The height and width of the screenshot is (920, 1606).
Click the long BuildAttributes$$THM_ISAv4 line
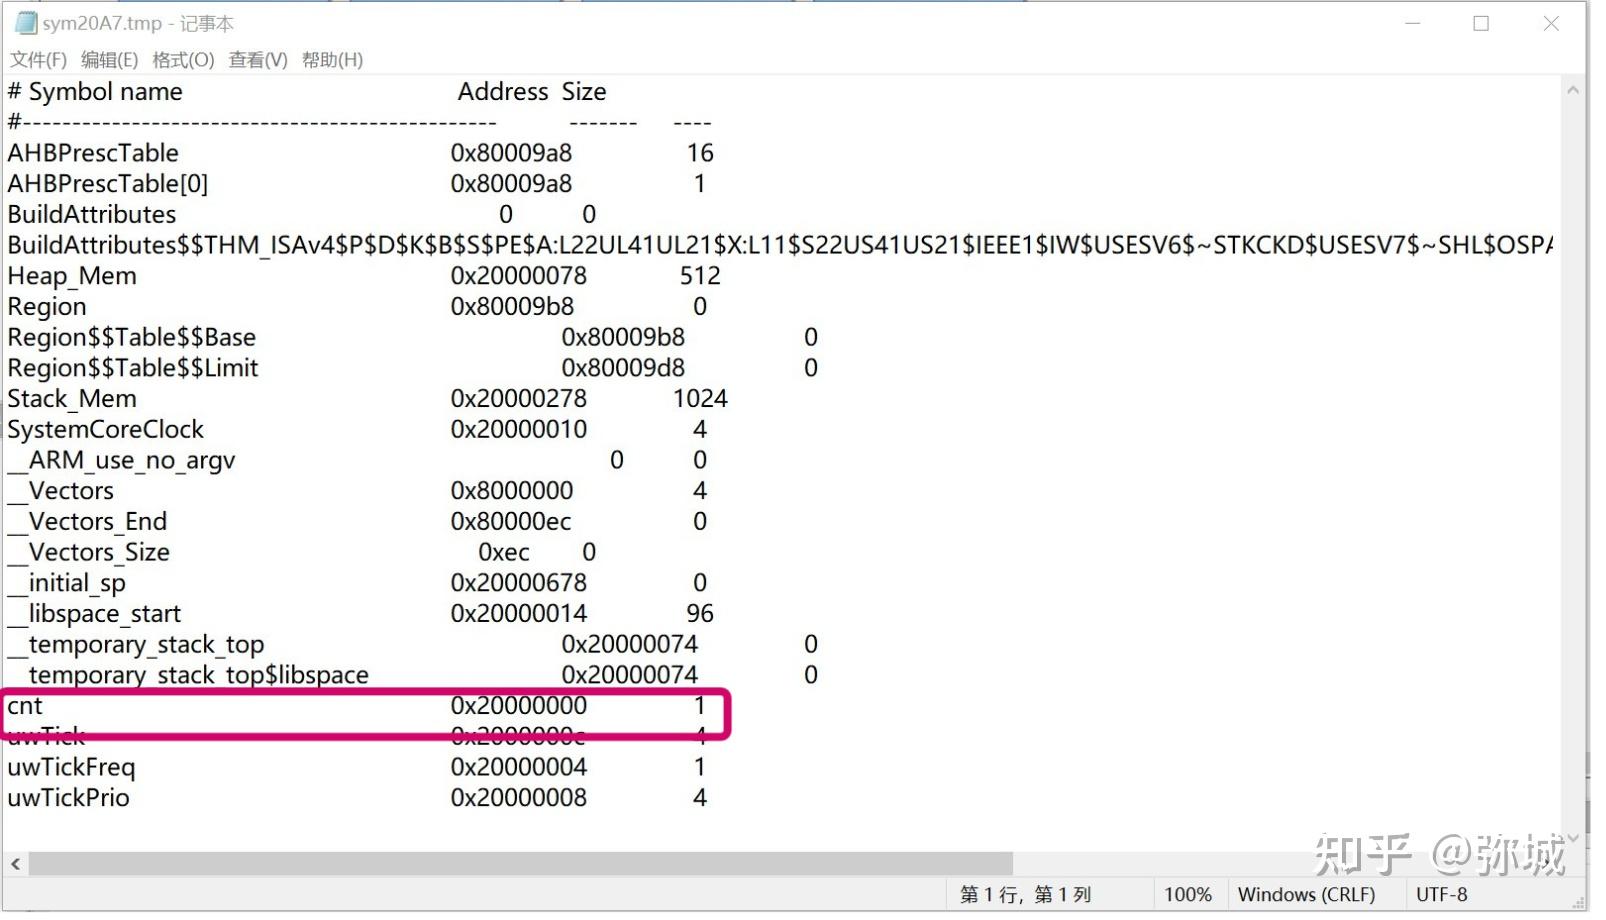(x=780, y=245)
